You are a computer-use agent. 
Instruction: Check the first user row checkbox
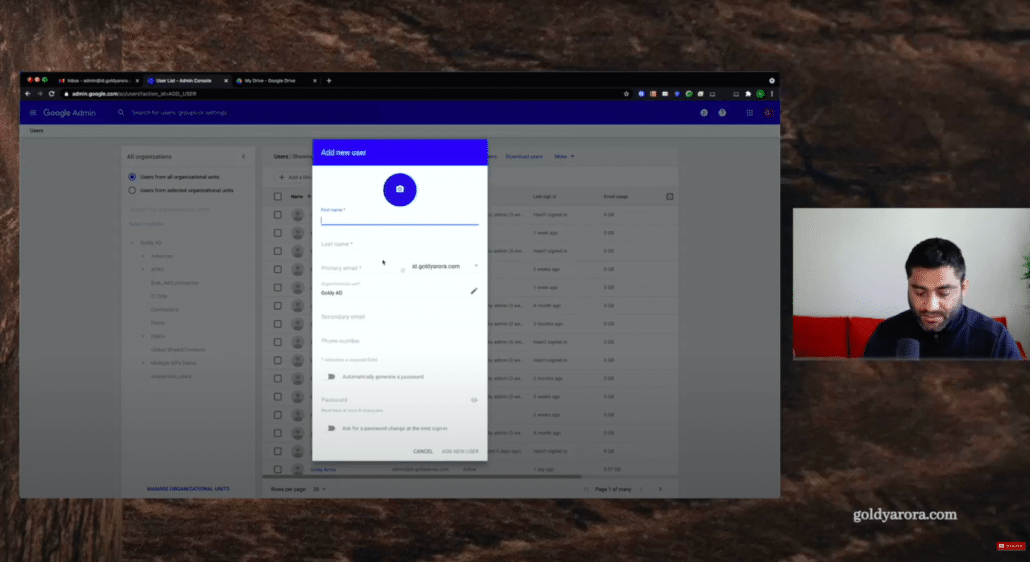[278, 215]
